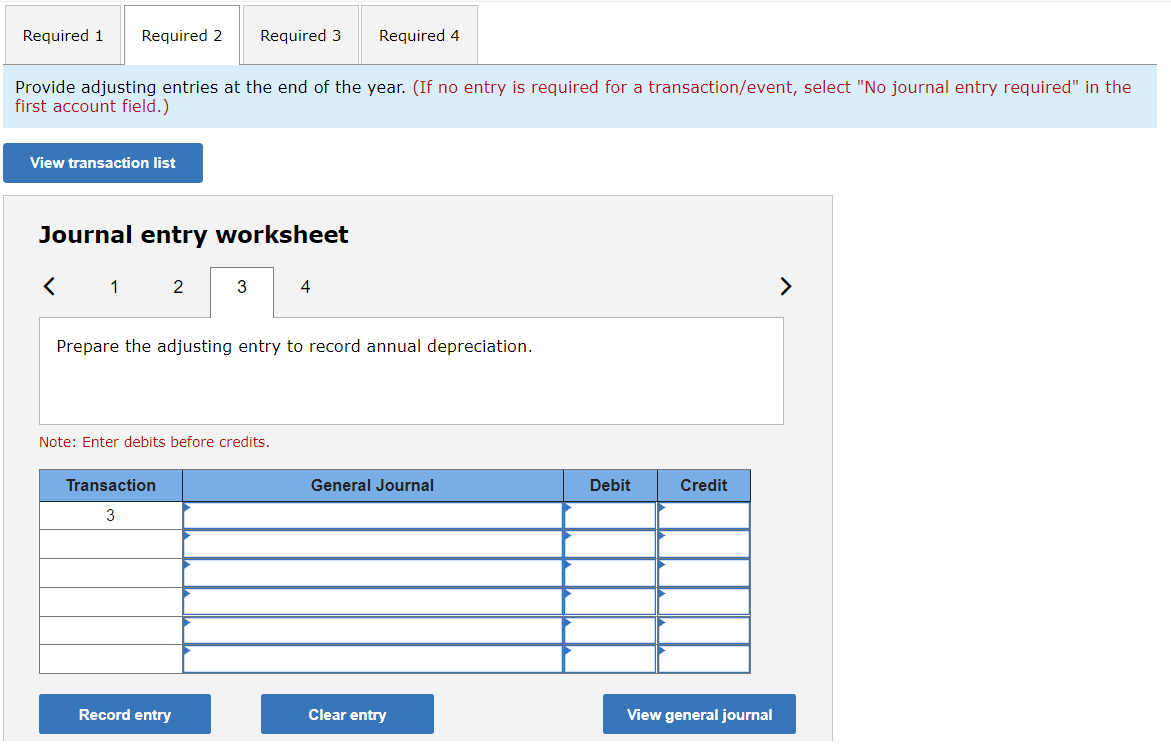The height and width of the screenshot is (752, 1171).
Task: Click the annual depreciation instruction text
Action: click(x=294, y=347)
